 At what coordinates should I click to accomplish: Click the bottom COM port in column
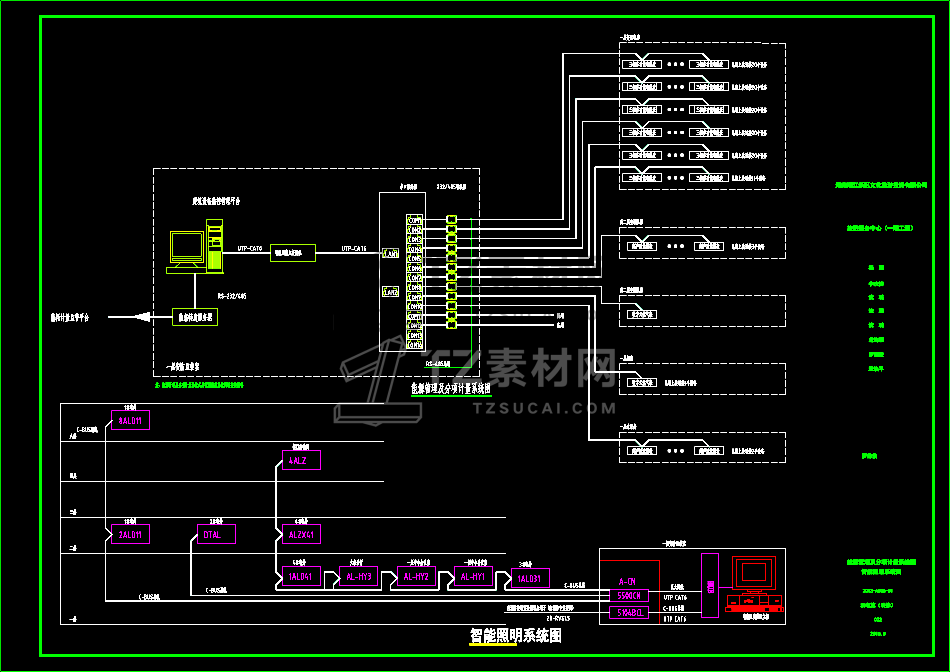point(414,345)
